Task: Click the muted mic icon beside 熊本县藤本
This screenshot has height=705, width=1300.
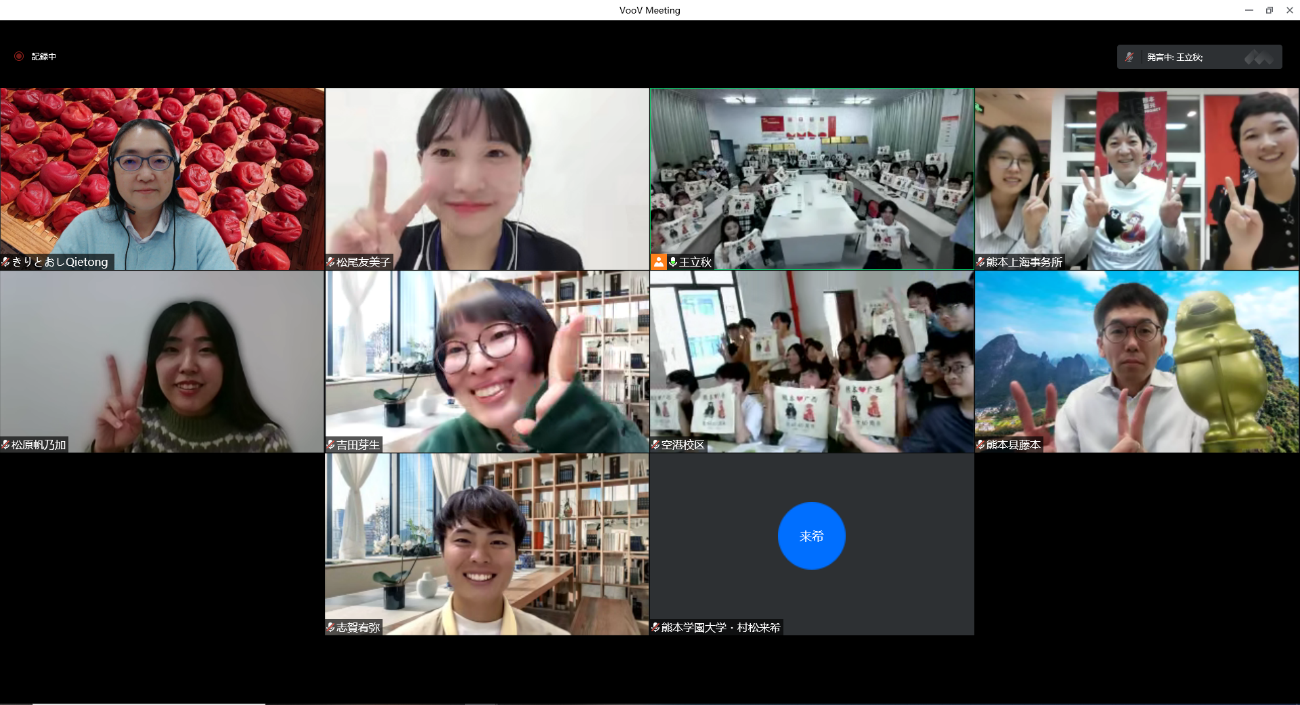Action: (981, 445)
